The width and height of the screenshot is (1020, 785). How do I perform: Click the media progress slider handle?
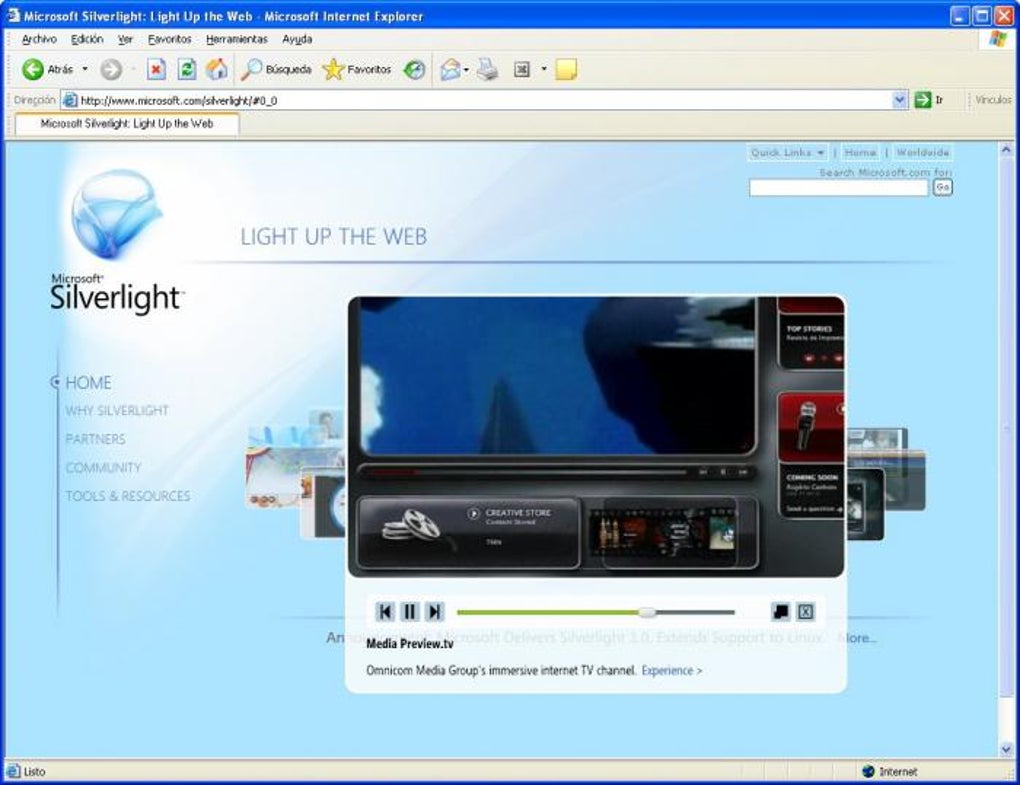pos(647,612)
